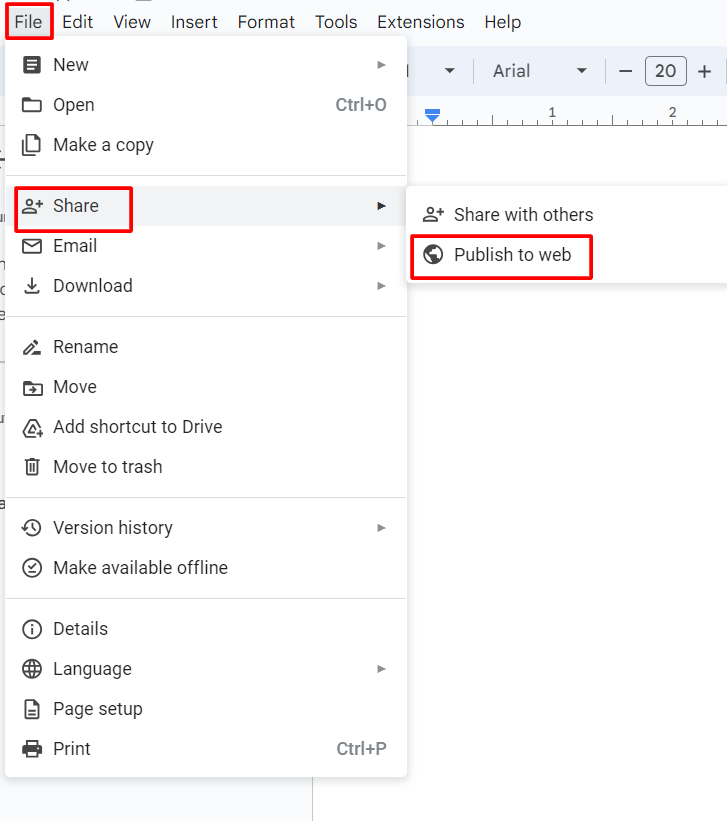Click the Publish to web globe icon
The width and height of the screenshot is (727, 821).
pyautogui.click(x=433, y=255)
